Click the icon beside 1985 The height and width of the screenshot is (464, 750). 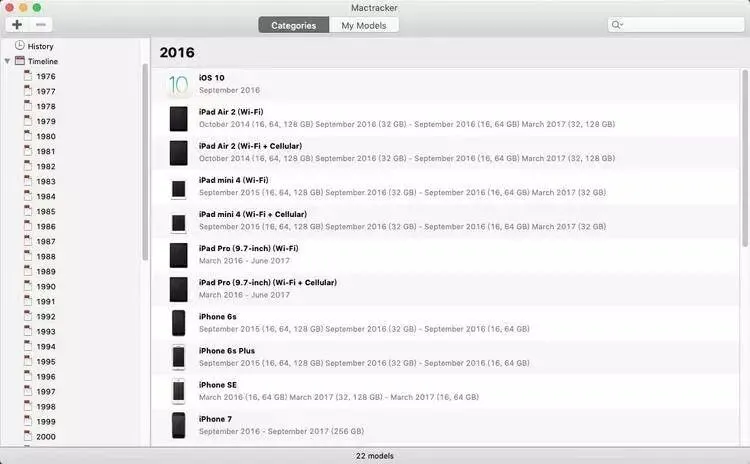[28, 211]
